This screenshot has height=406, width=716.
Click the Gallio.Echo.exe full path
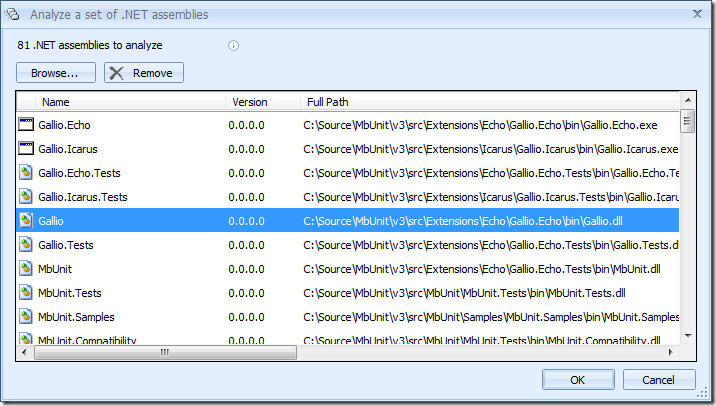click(480, 125)
